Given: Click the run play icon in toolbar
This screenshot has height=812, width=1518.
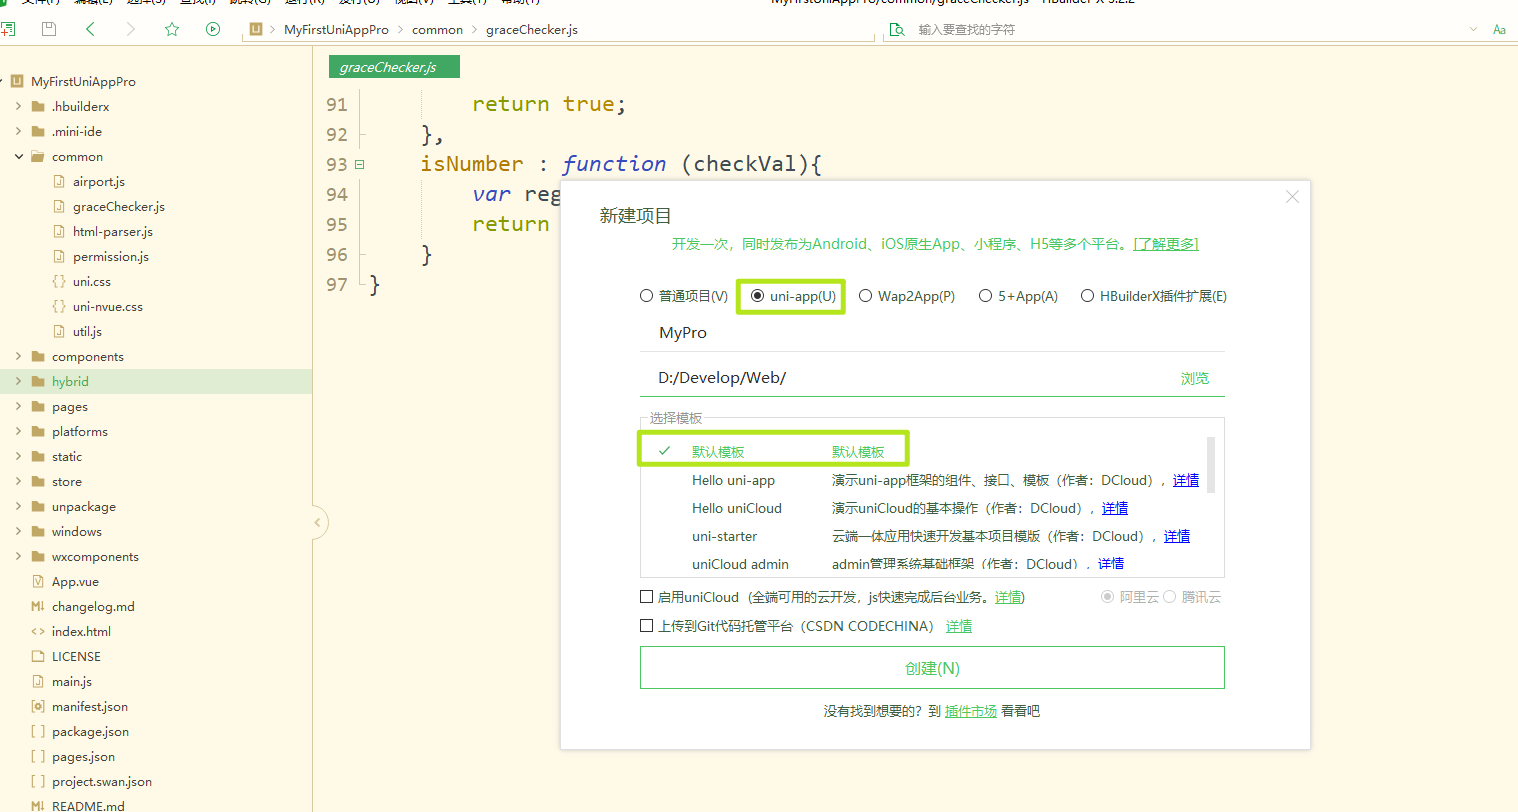Looking at the screenshot, I should (x=213, y=29).
